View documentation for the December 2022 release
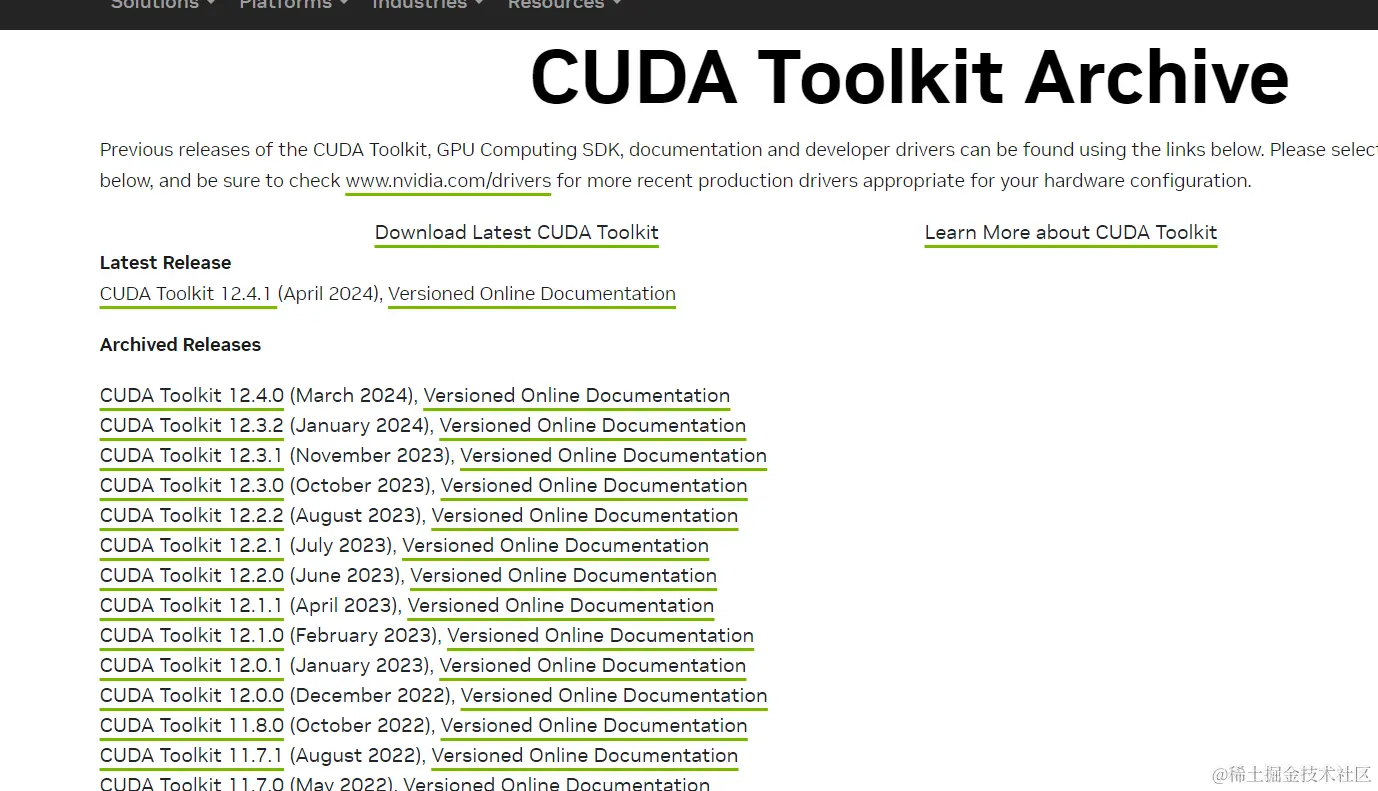Image resolution: width=1378 pixels, height=791 pixels. pos(614,696)
